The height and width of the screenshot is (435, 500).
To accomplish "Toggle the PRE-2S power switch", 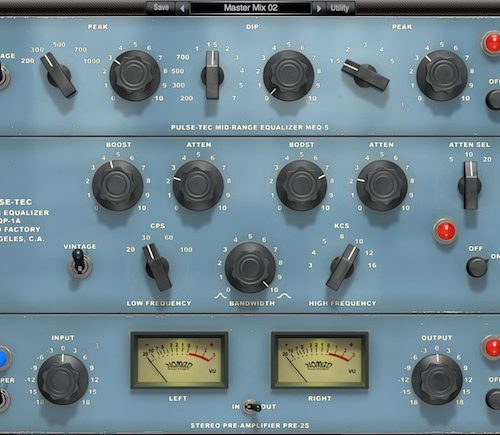I will click(493, 399).
